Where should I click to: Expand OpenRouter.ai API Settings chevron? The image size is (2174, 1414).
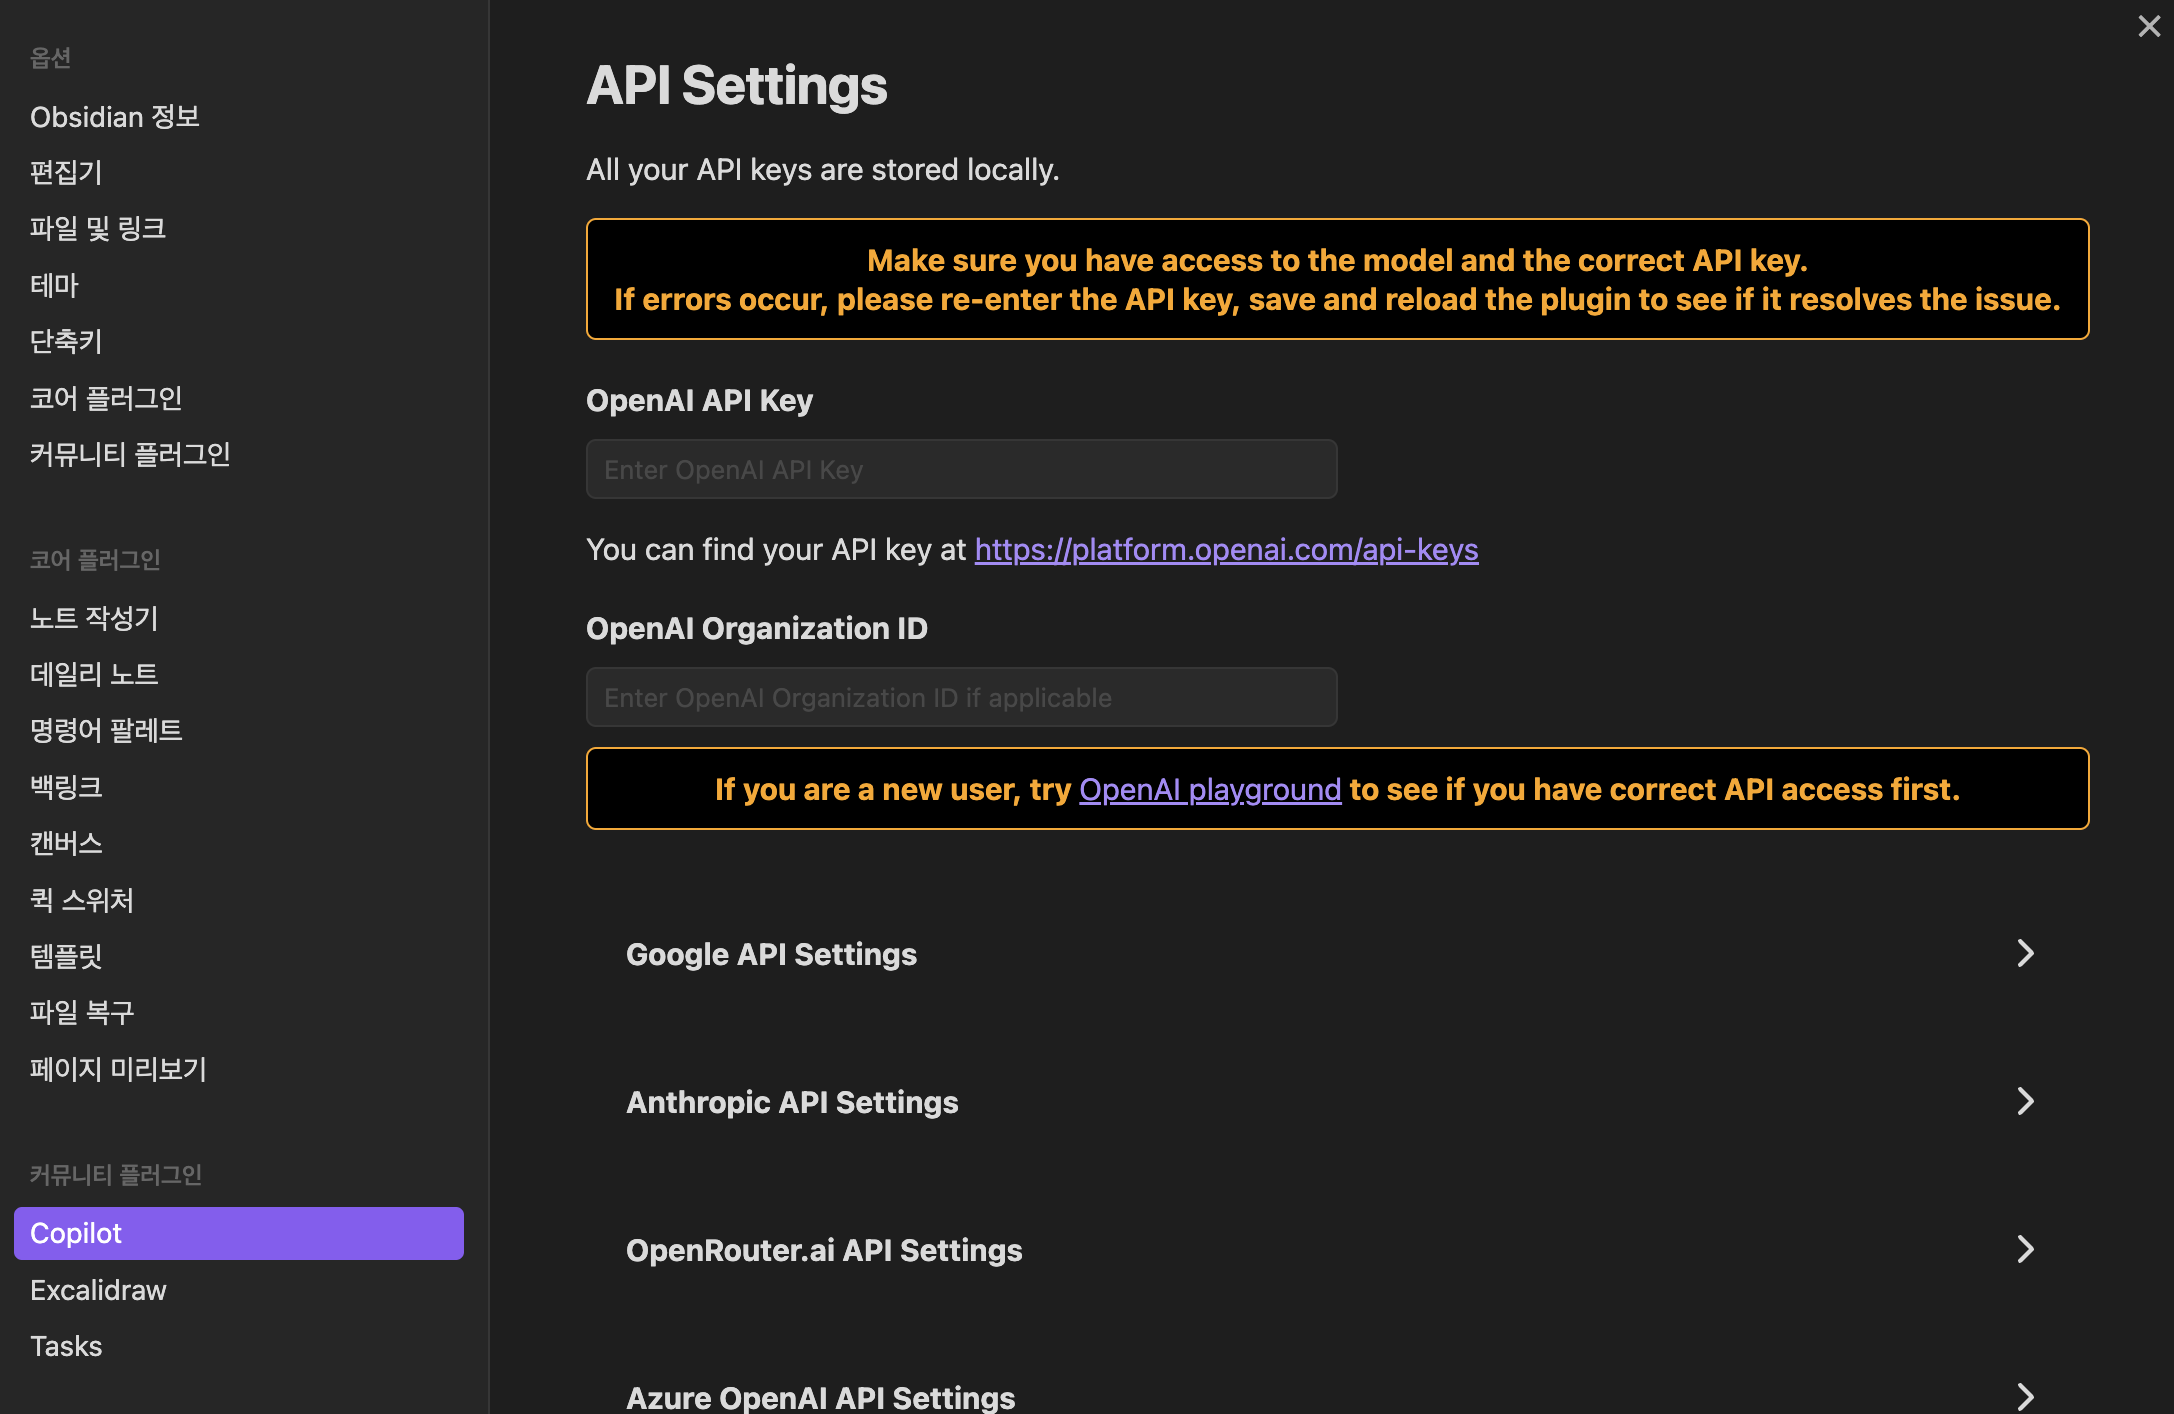(x=2025, y=1249)
